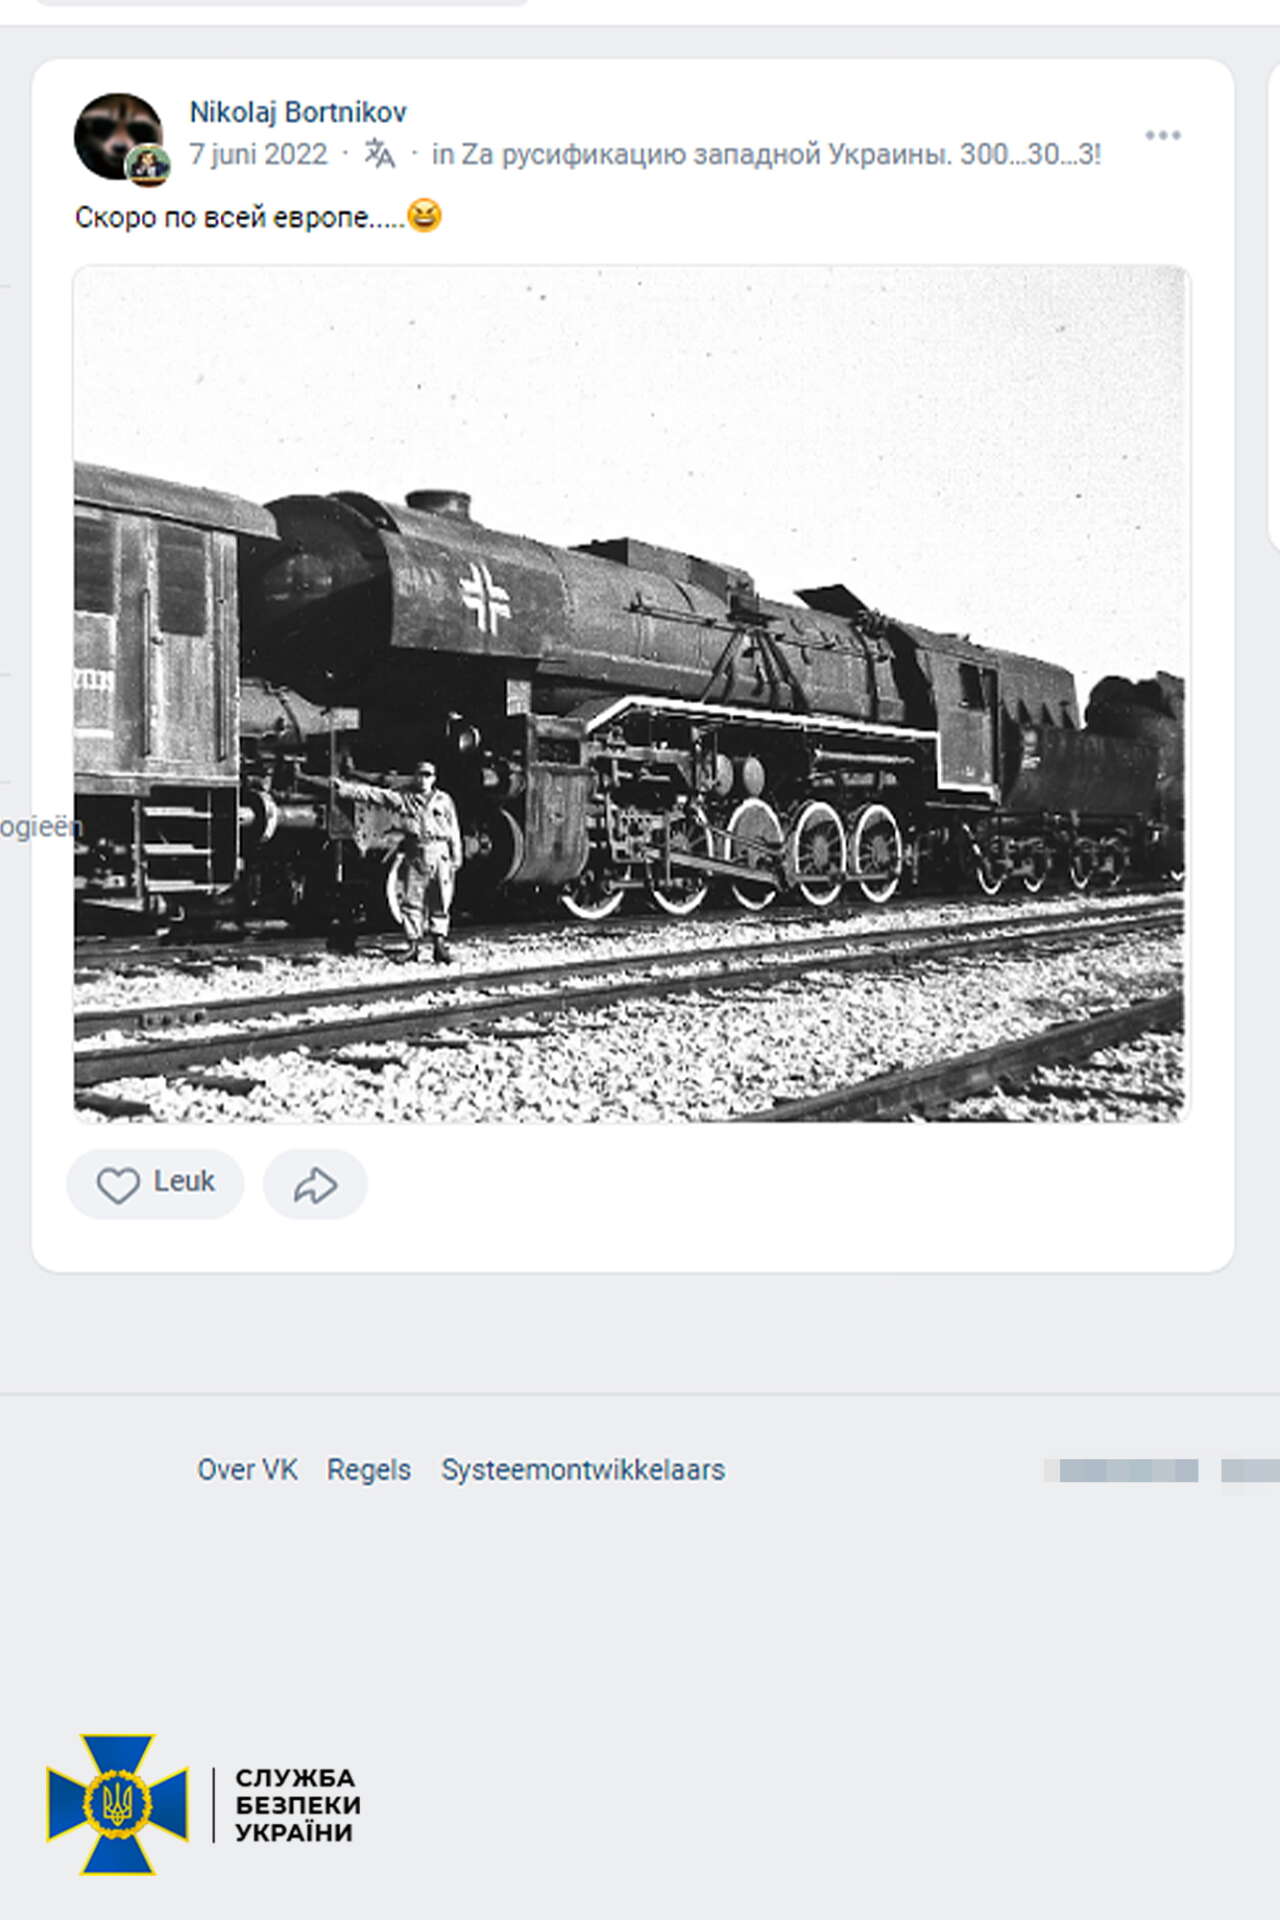
Task: Click the partially visible ogieën sidebar link
Action: [40, 827]
